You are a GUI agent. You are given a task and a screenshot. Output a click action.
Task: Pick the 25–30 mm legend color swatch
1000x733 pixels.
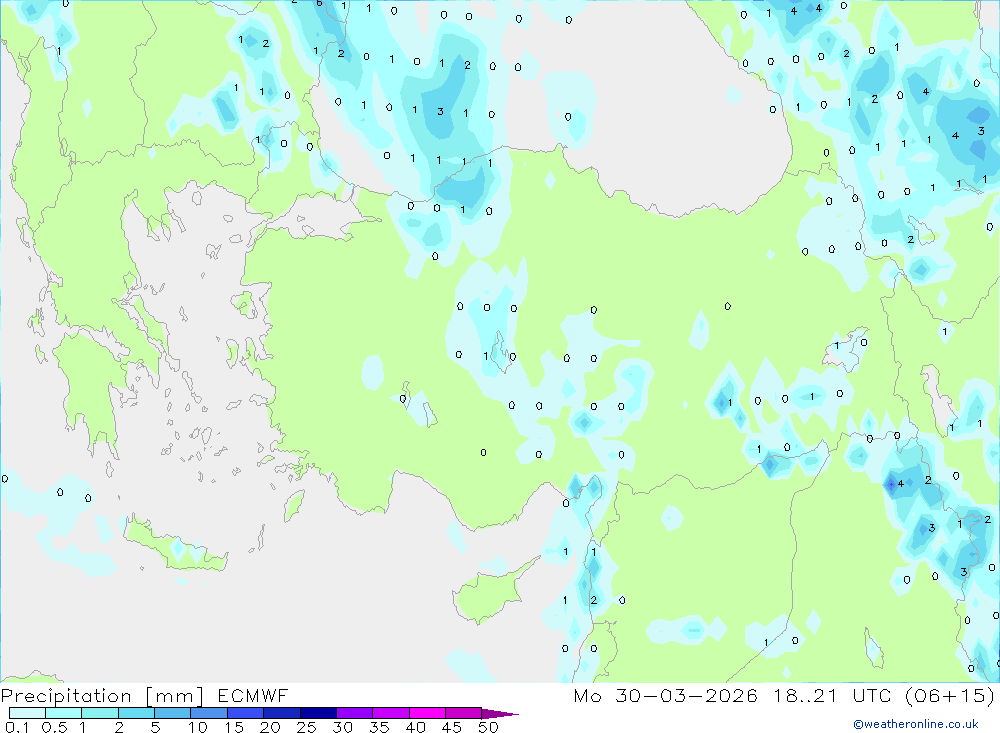coord(318,713)
